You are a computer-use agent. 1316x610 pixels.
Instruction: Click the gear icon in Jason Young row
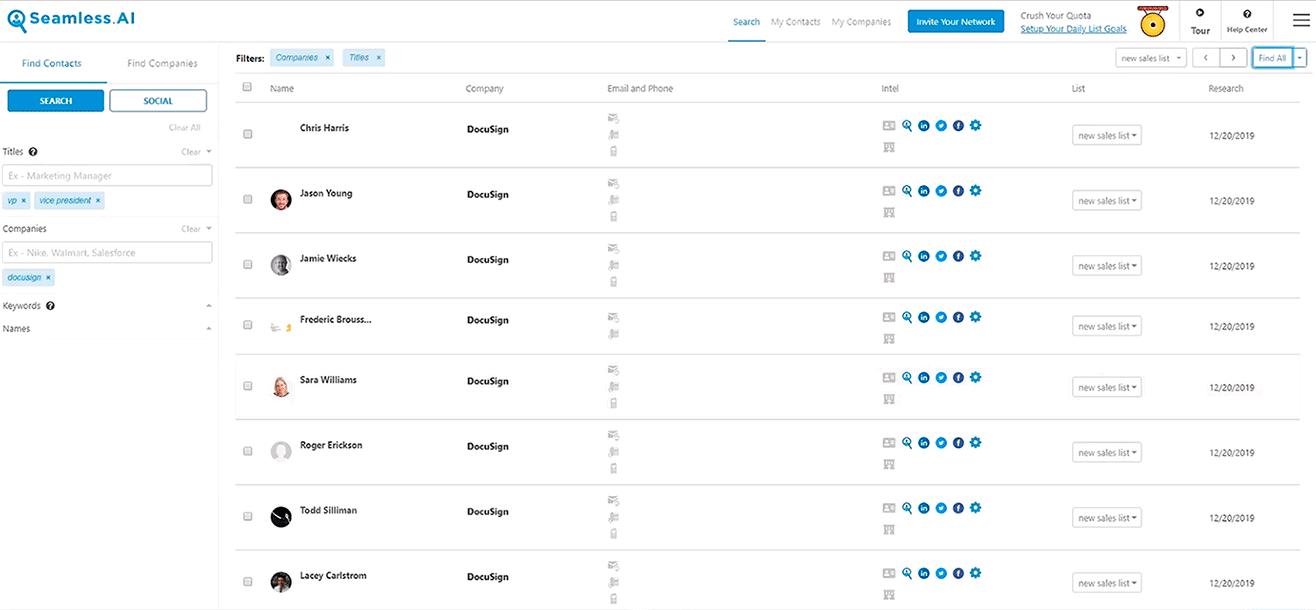click(x=976, y=190)
